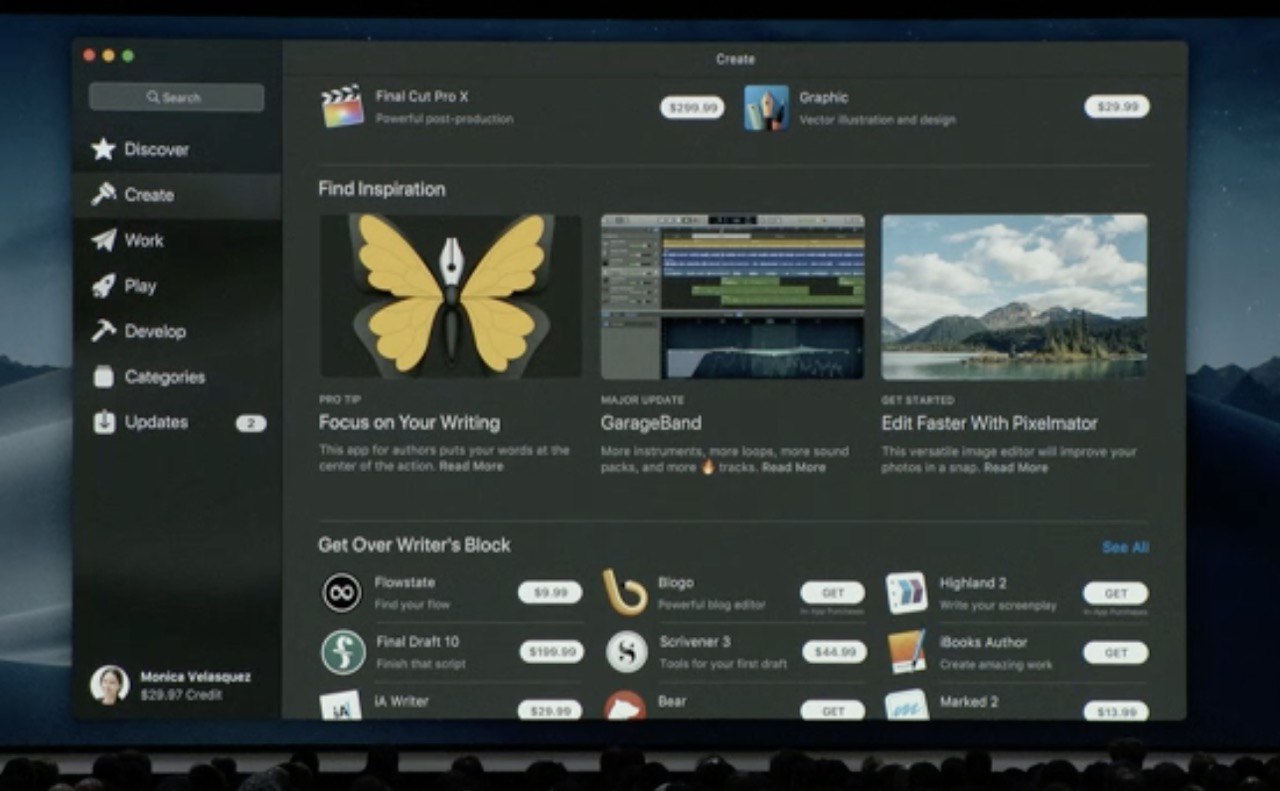Click Edit Faster With Pixelmator headline
1280x791 pixels.
click(989, 423)
